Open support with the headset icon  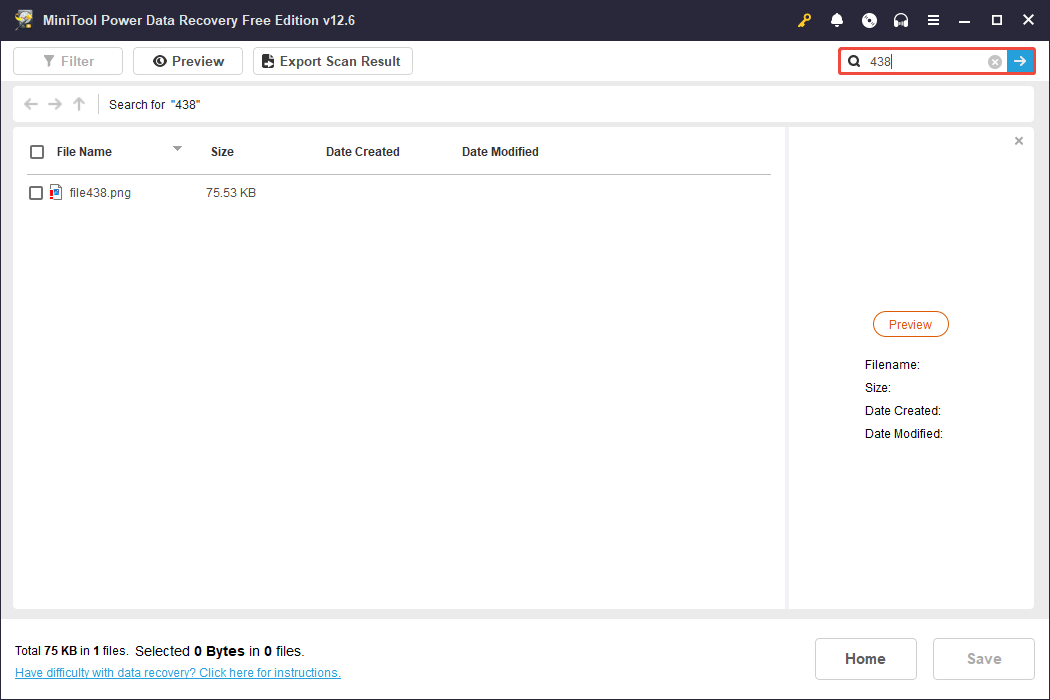[900, 19]
